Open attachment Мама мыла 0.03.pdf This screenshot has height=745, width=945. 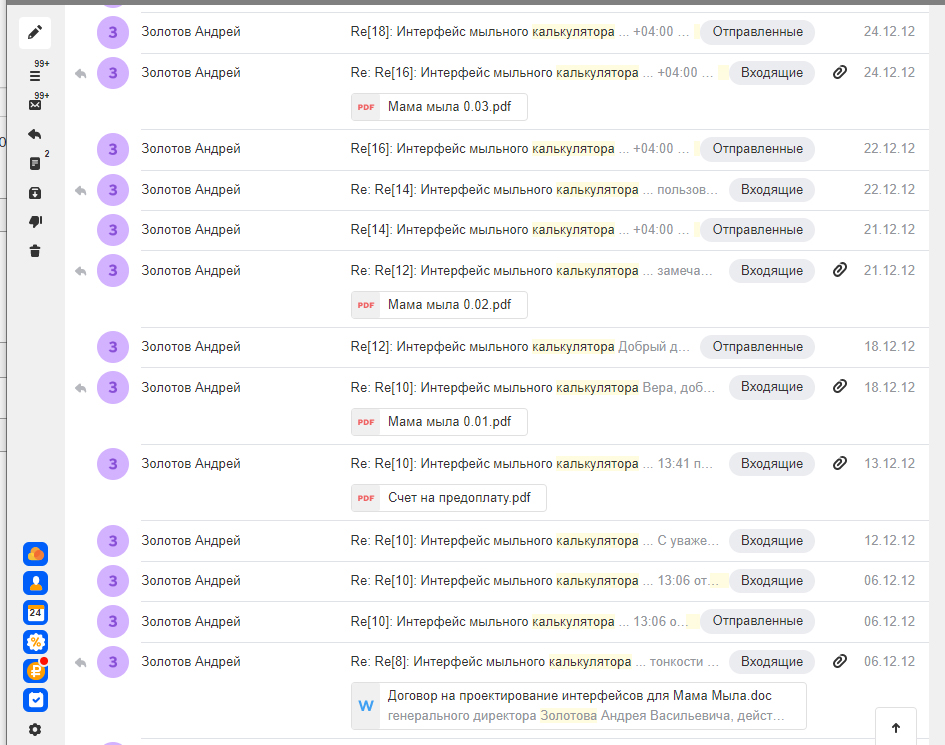439,107
